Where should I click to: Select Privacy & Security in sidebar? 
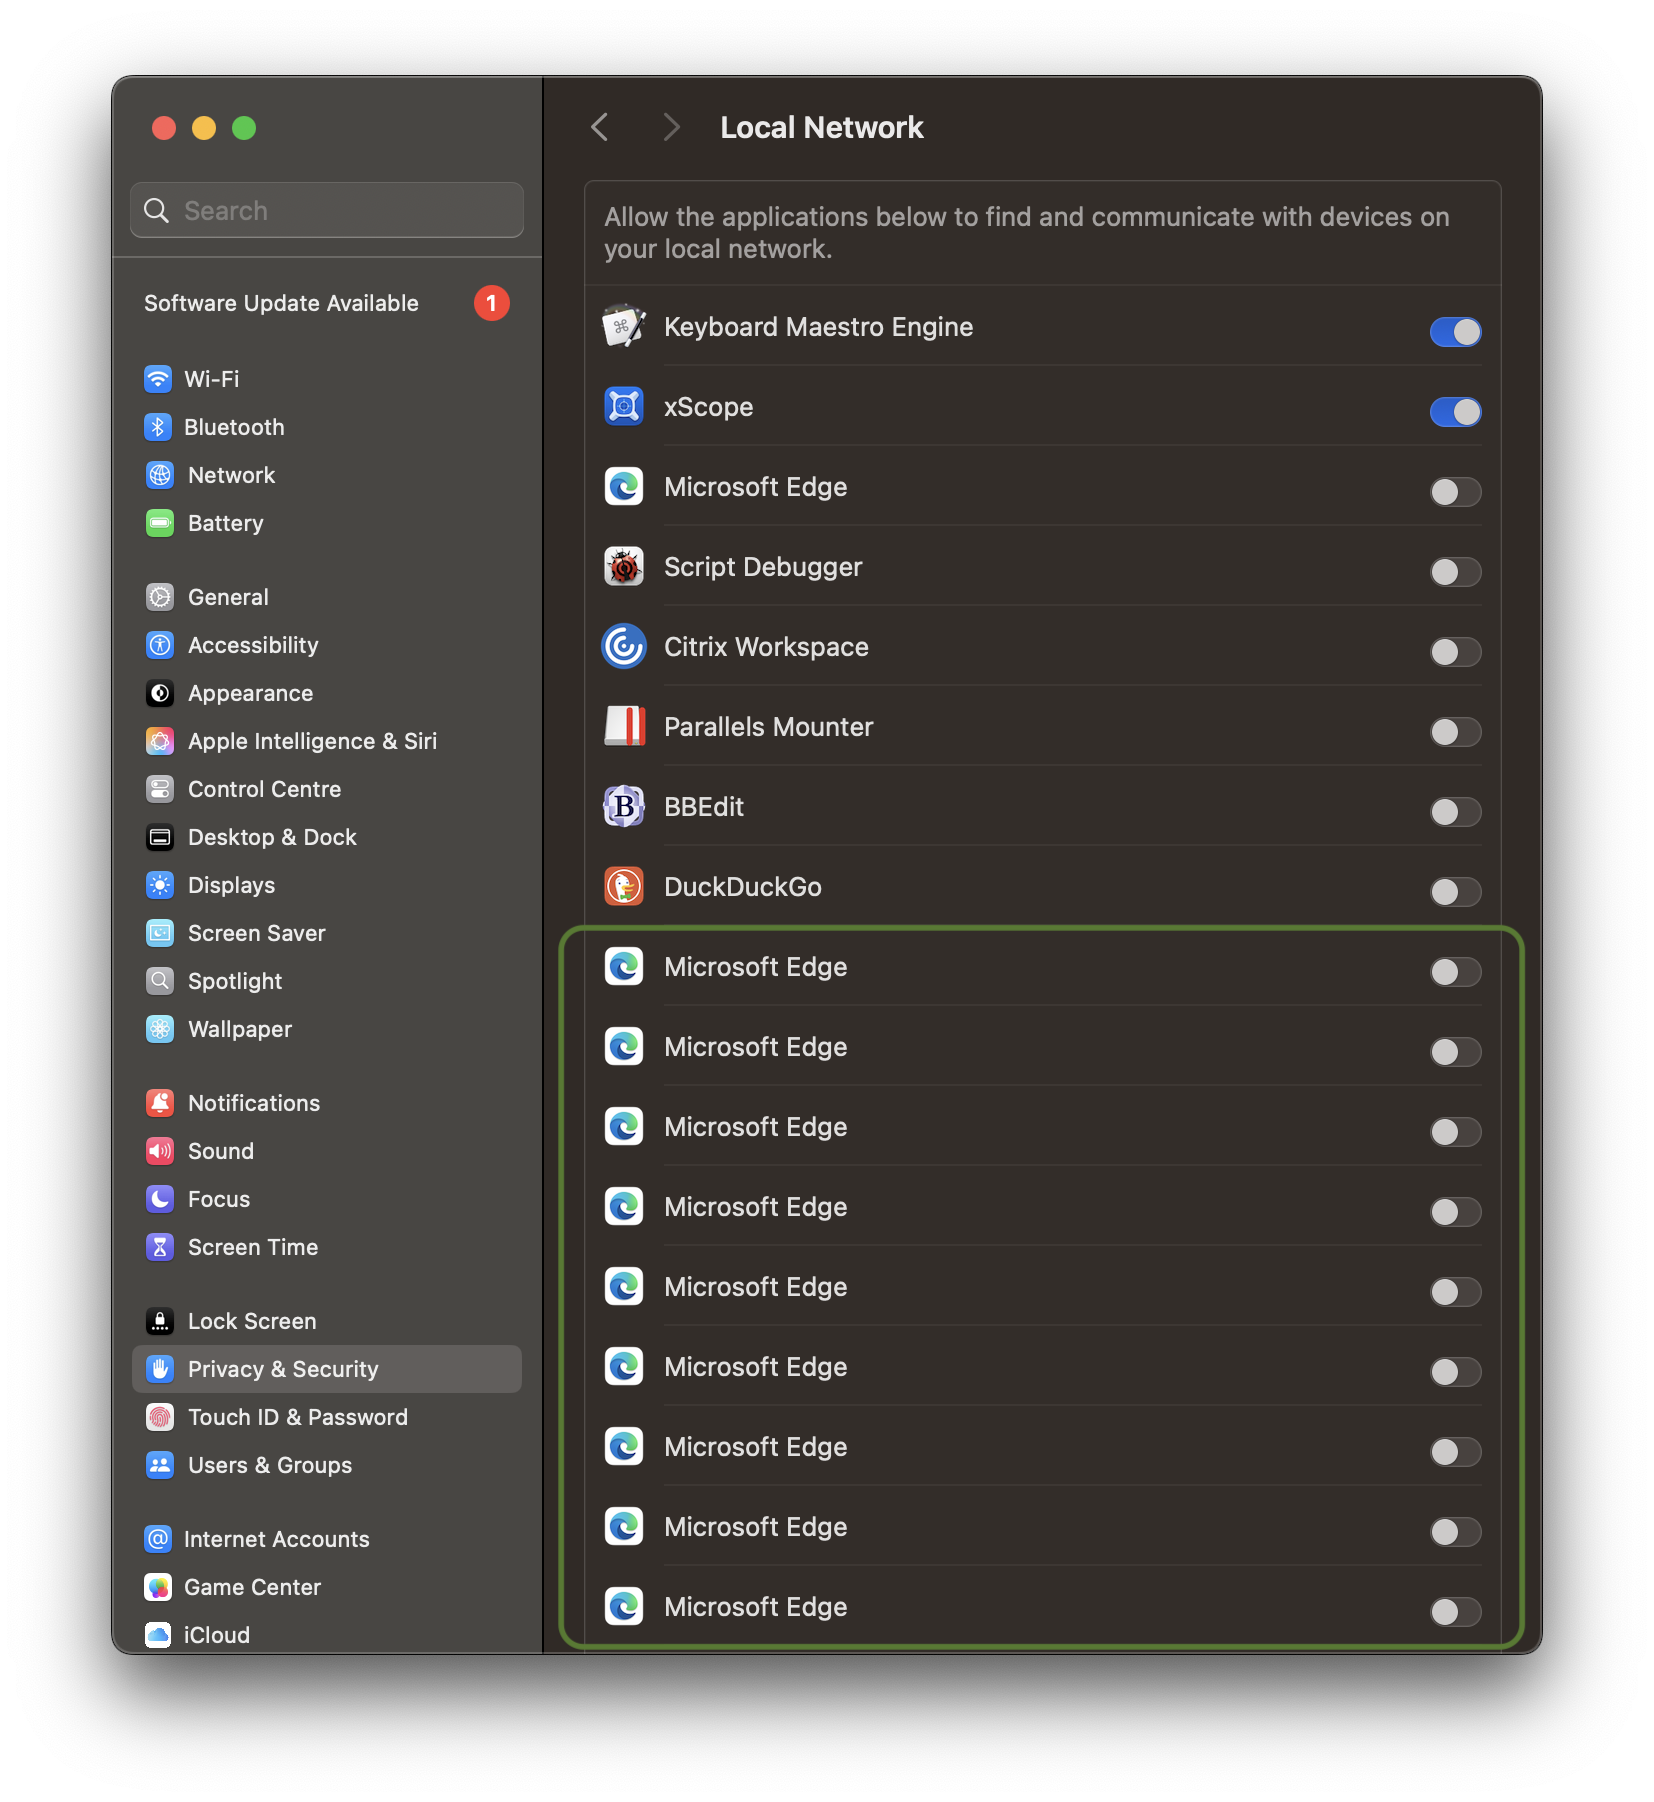click(327, 1369)
